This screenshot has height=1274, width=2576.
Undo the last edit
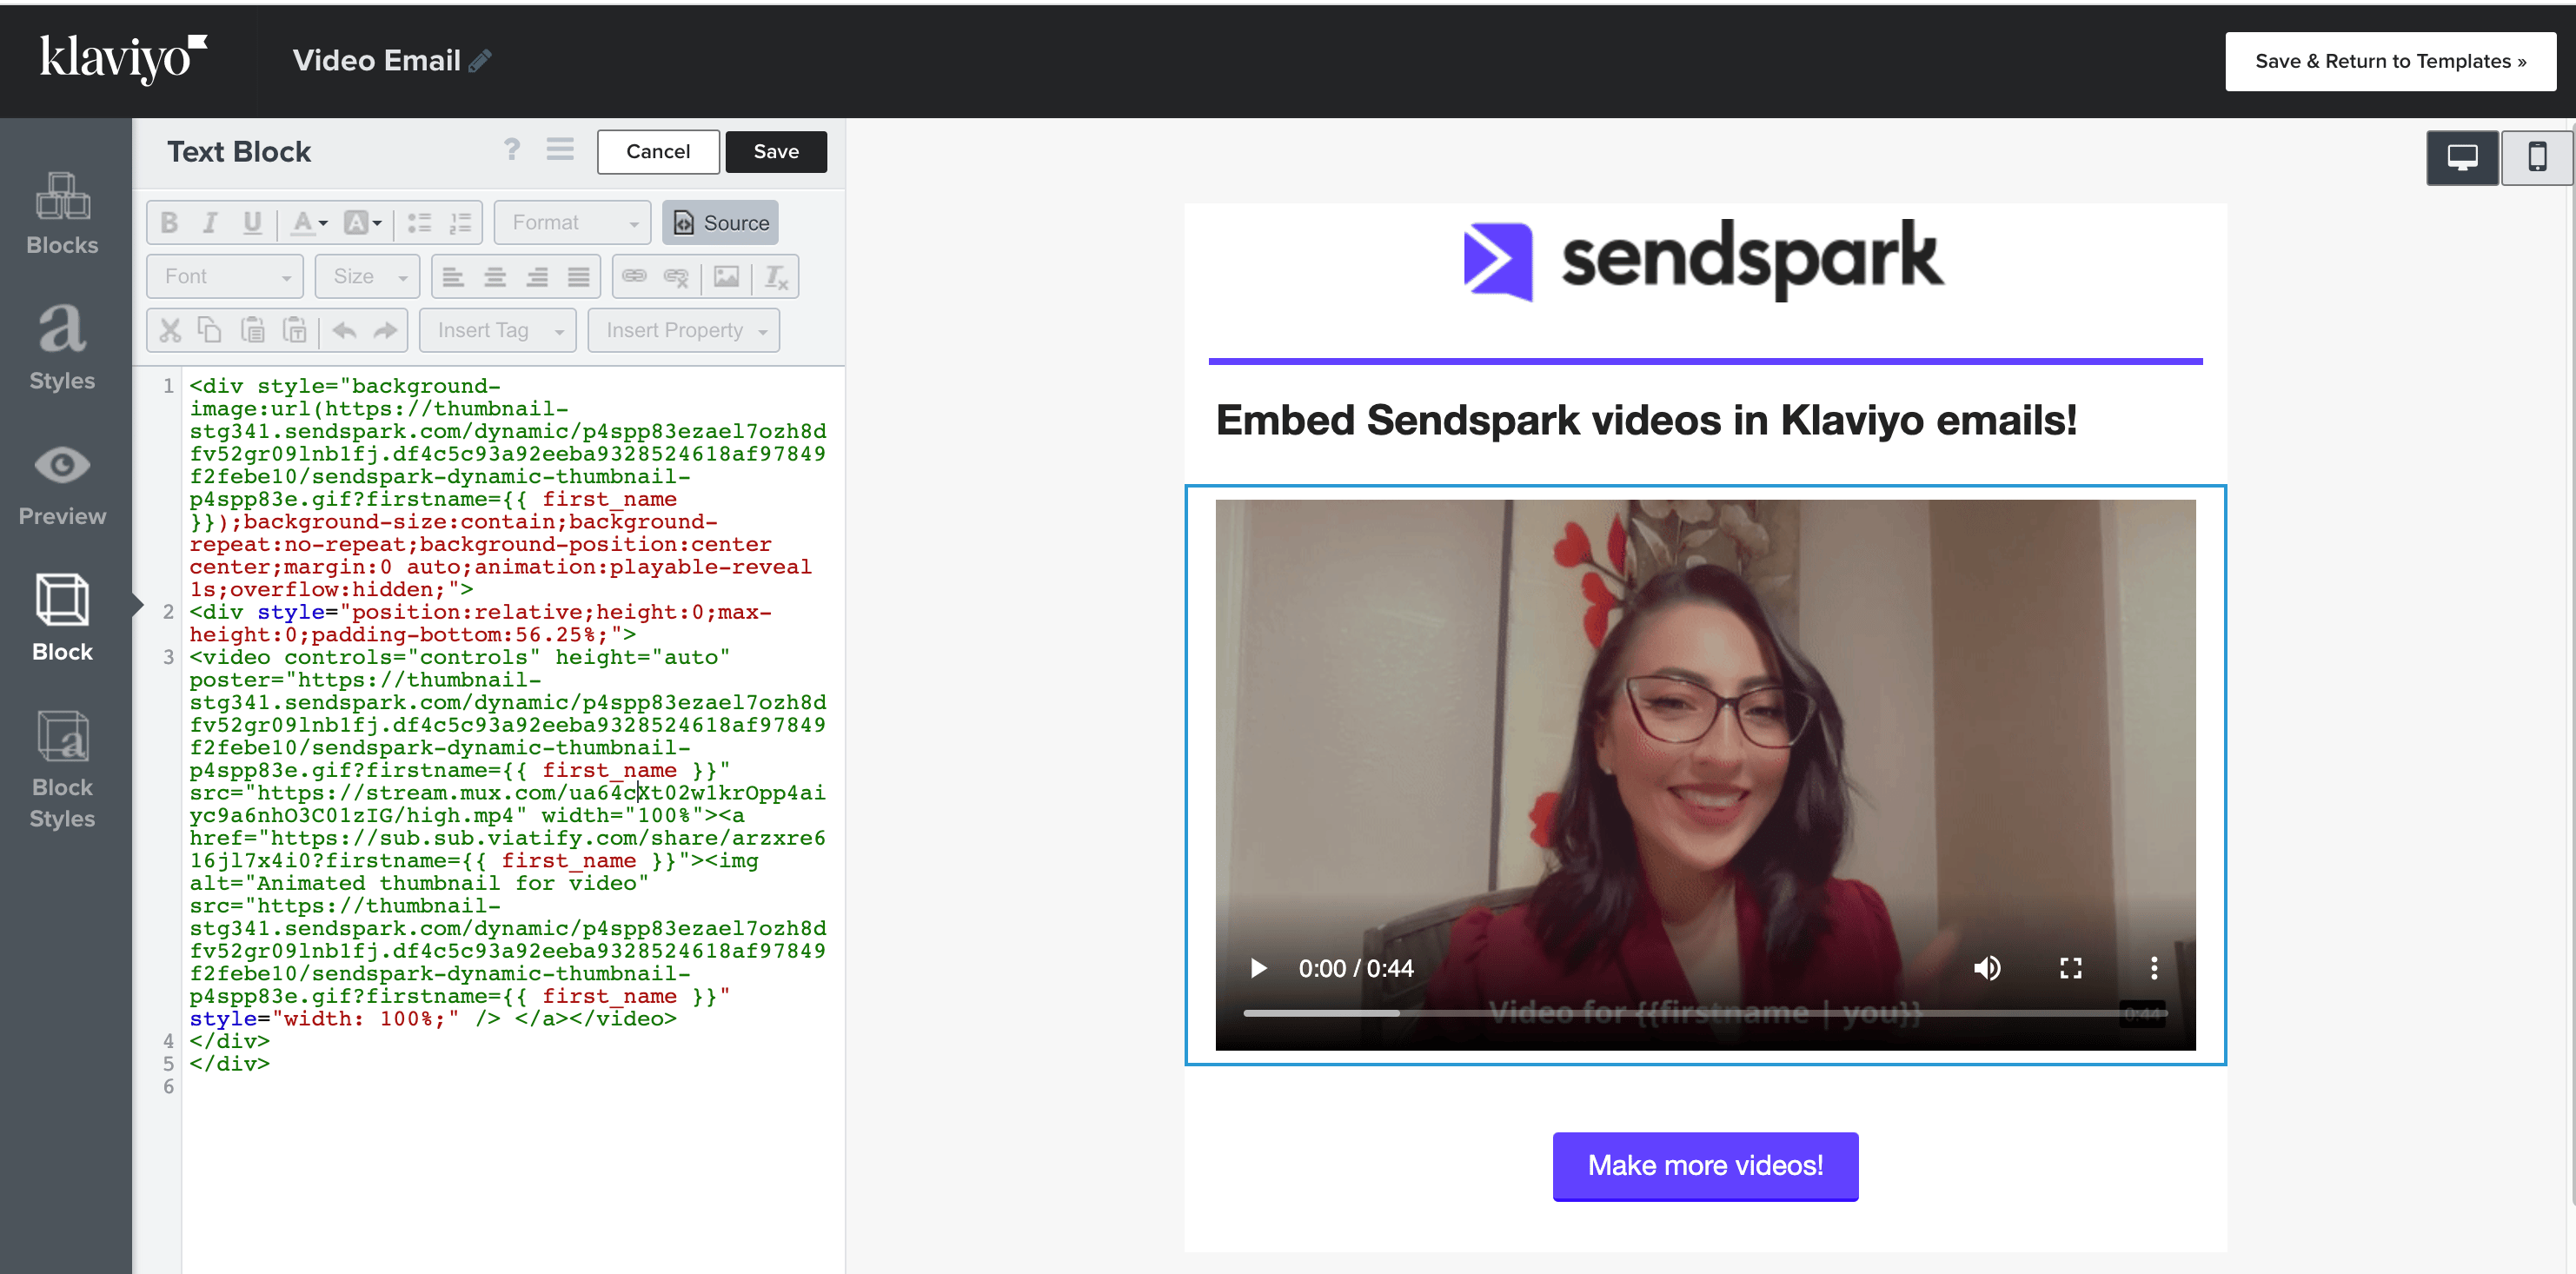(x=344, y=330)
